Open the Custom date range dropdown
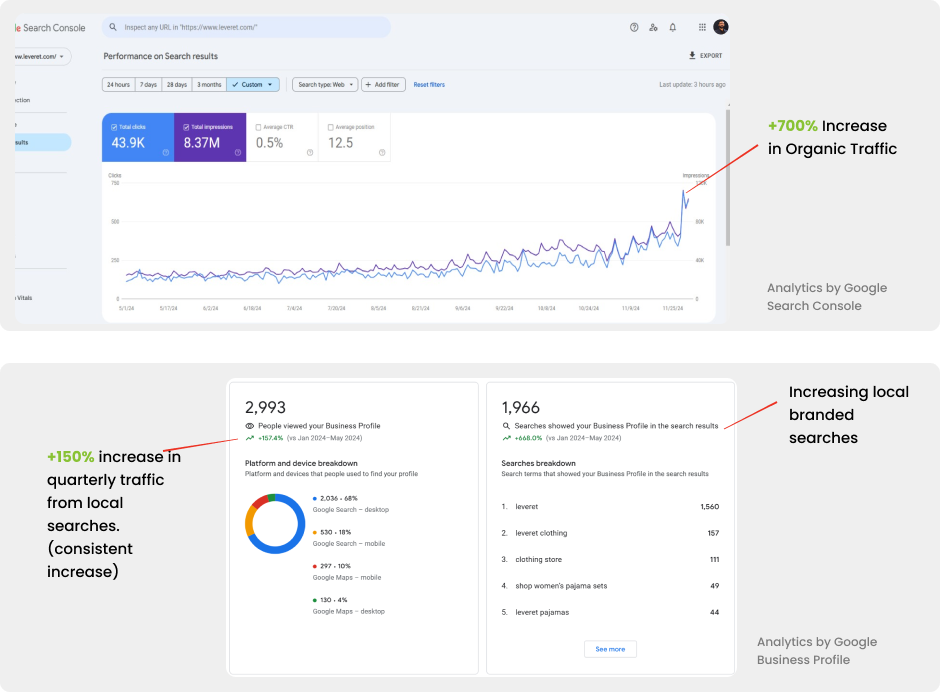This screenshot has height=692, width=940. click(253, 85)
